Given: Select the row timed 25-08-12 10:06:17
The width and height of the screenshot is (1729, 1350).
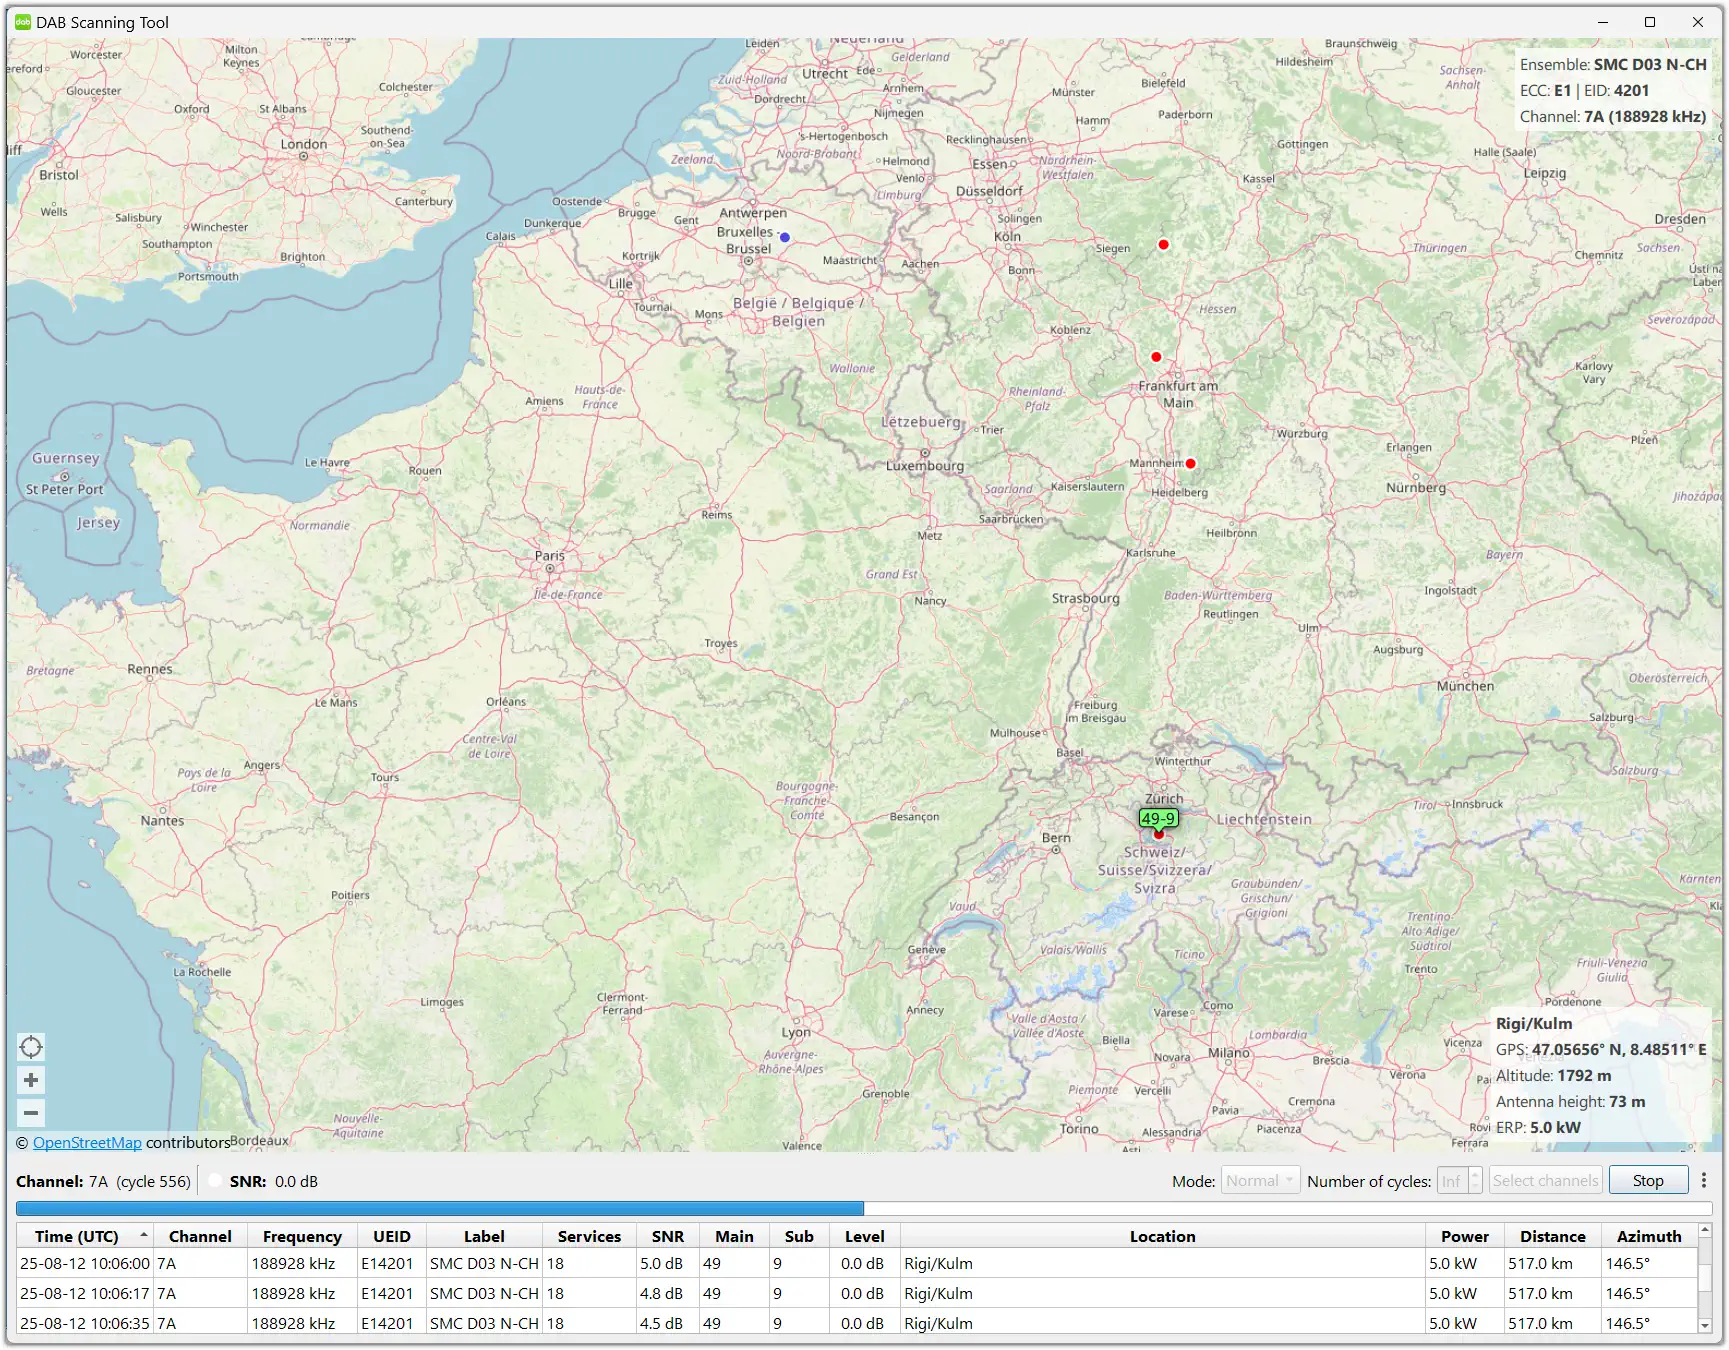Looking at the screenshot, I should (857, 1293).
